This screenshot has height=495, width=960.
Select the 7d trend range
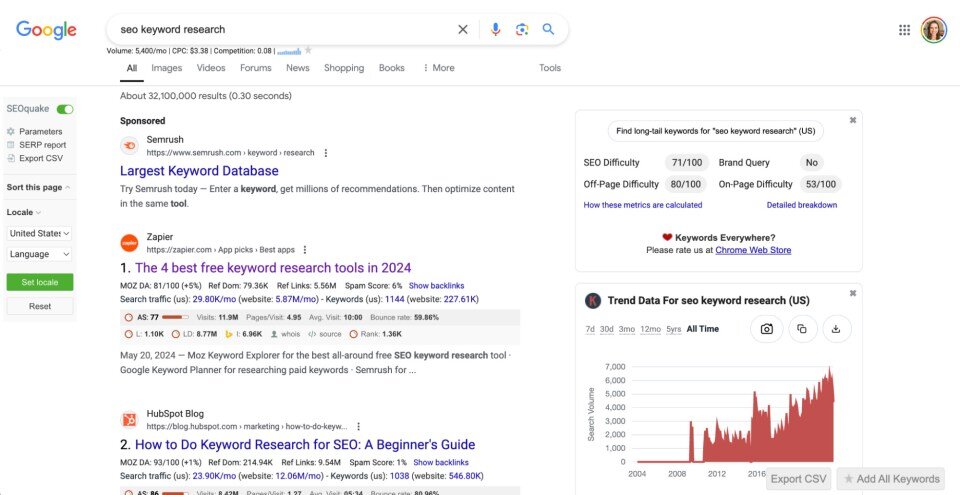590,329
